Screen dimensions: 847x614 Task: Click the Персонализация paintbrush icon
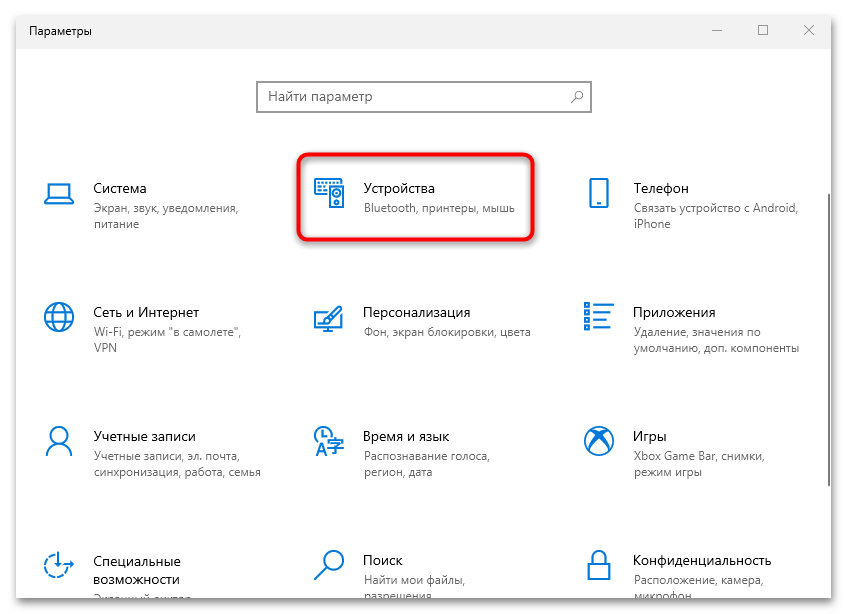point(329,317)
